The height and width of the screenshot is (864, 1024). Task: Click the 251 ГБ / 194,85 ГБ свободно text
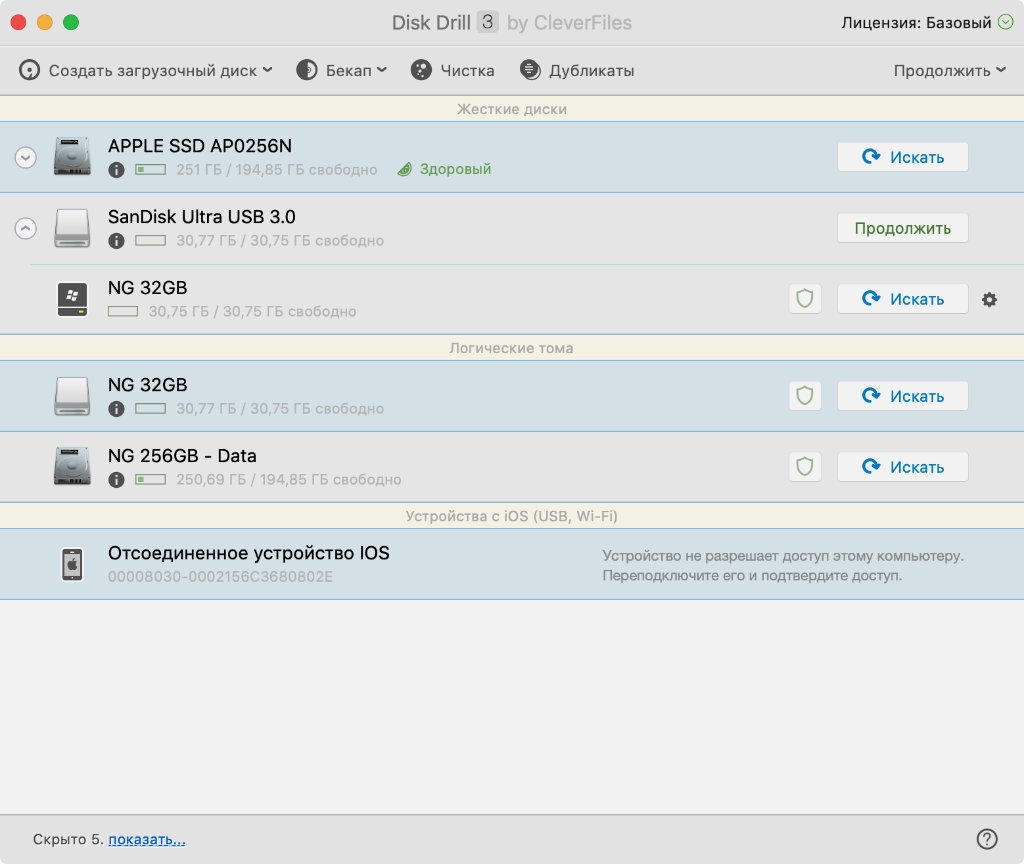(277, 170)
